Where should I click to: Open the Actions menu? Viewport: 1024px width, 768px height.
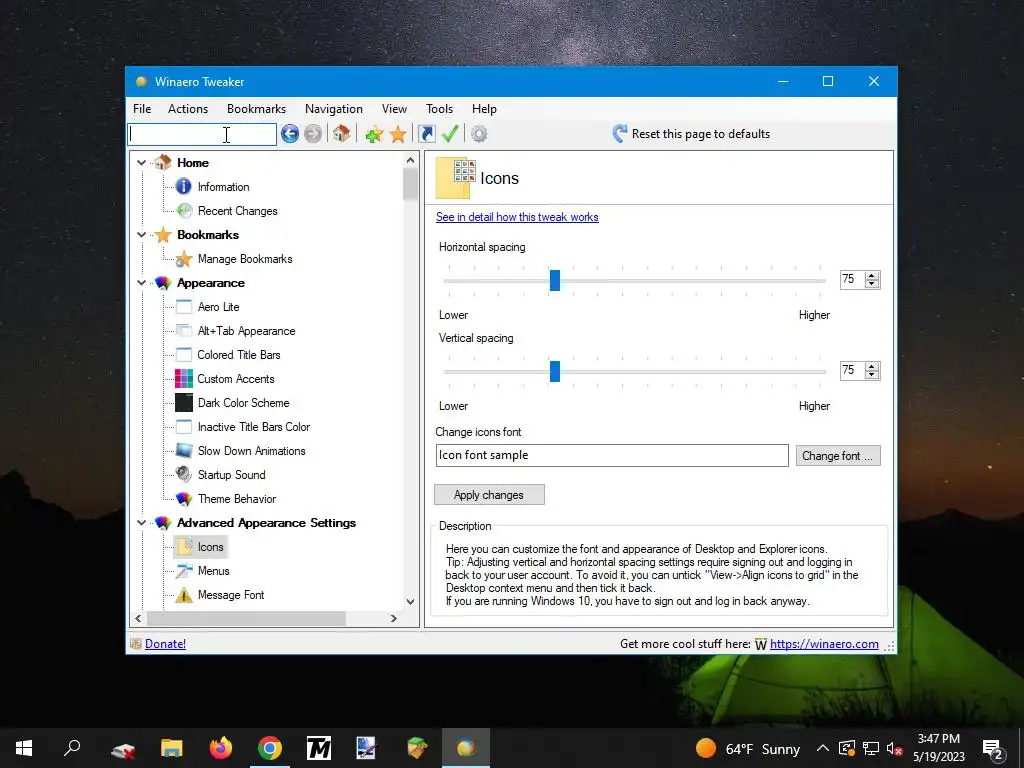click(x=188, y=109)
